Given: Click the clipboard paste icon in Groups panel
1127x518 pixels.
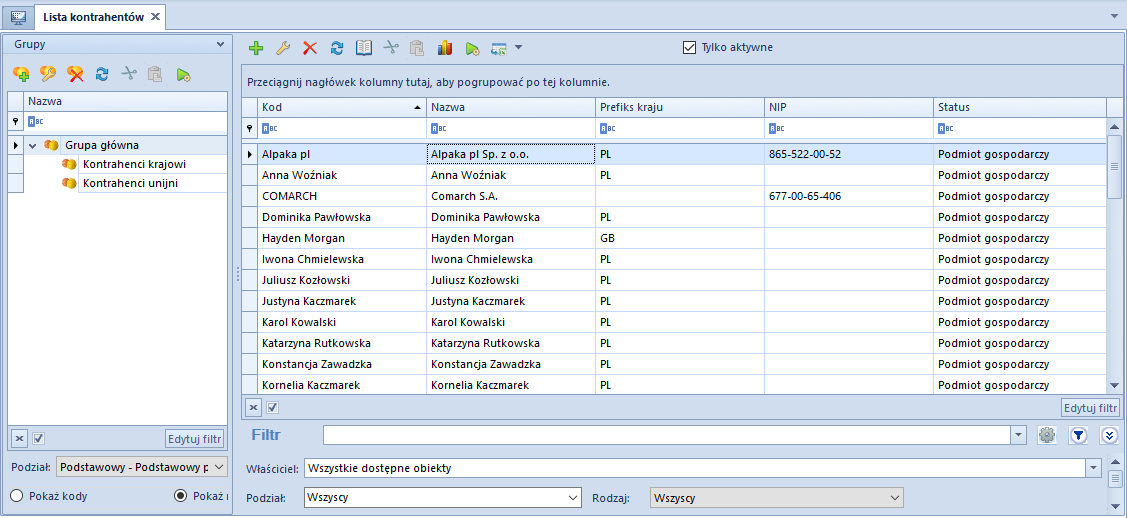Looking at the screenshot, I should tap(155, 73).
